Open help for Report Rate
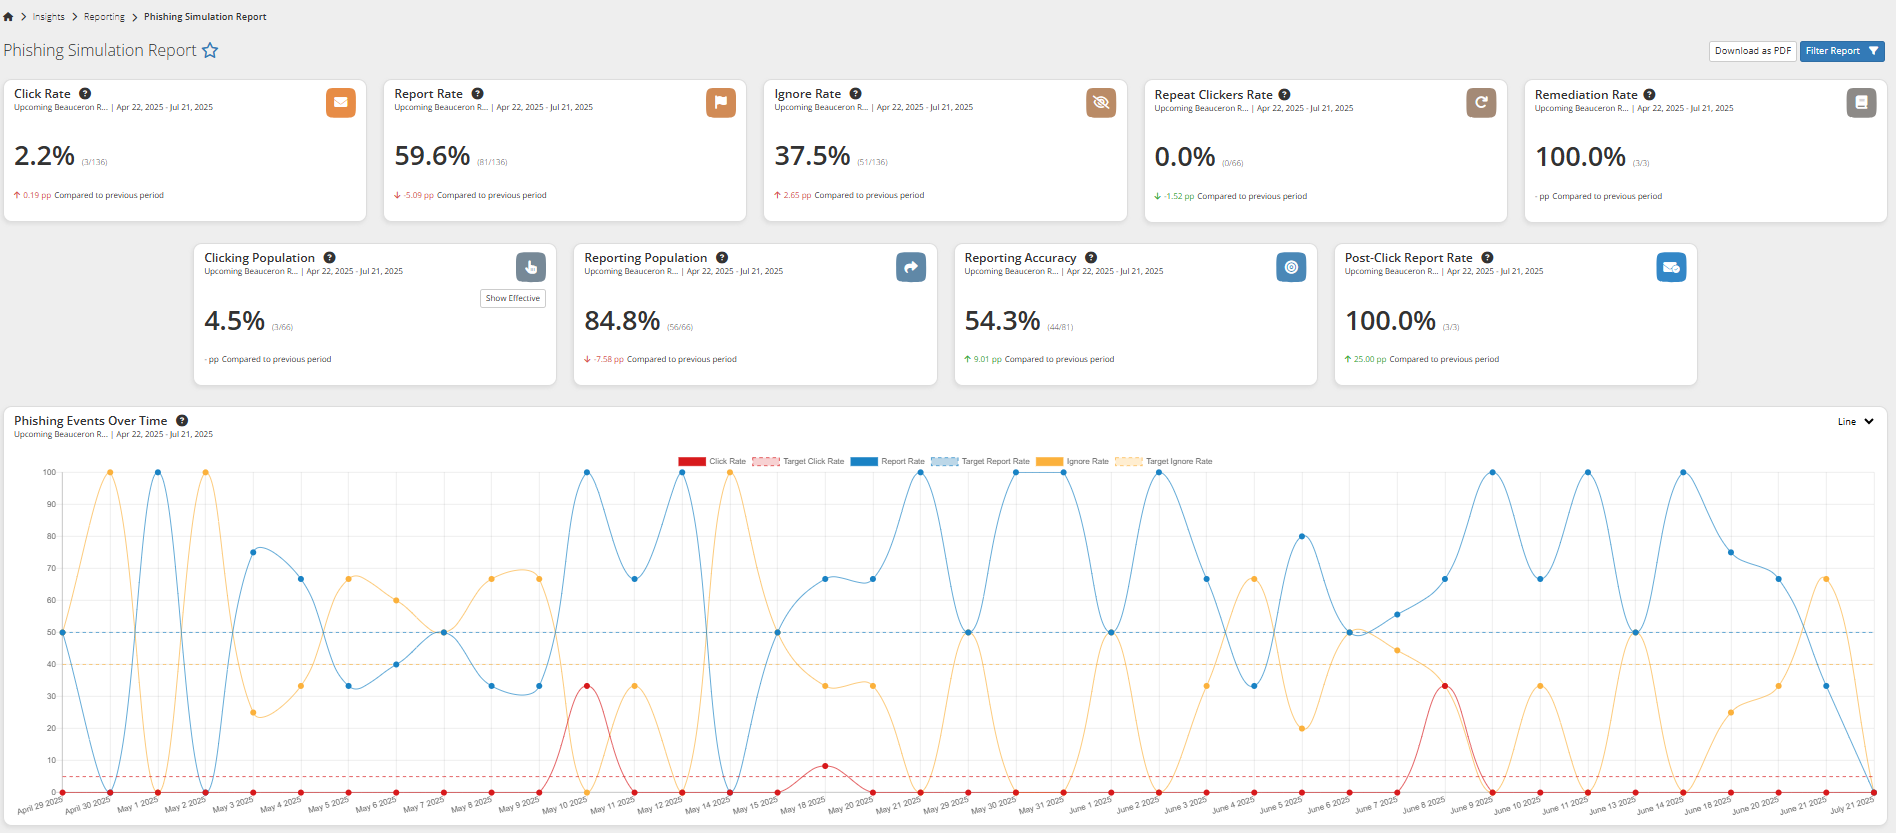 coord(478,94)
